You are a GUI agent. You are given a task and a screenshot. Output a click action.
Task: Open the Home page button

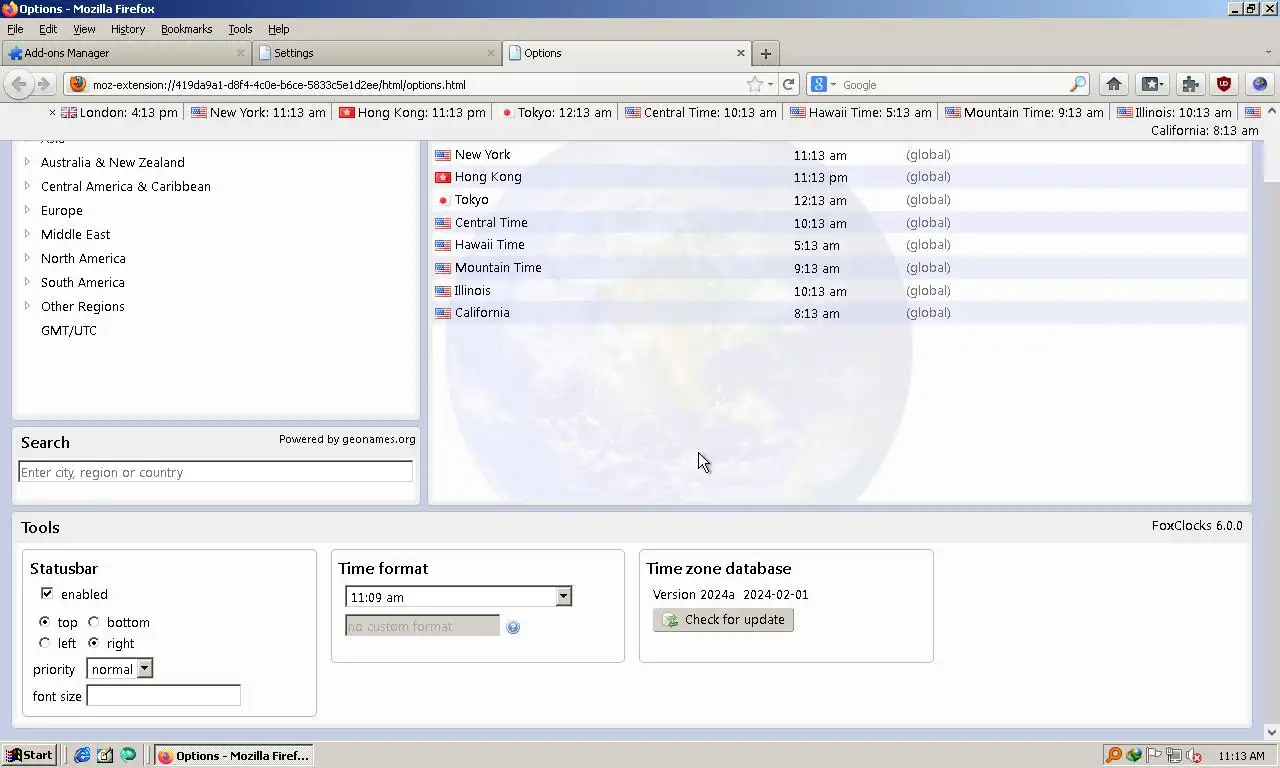click(x=1113, y=85)
